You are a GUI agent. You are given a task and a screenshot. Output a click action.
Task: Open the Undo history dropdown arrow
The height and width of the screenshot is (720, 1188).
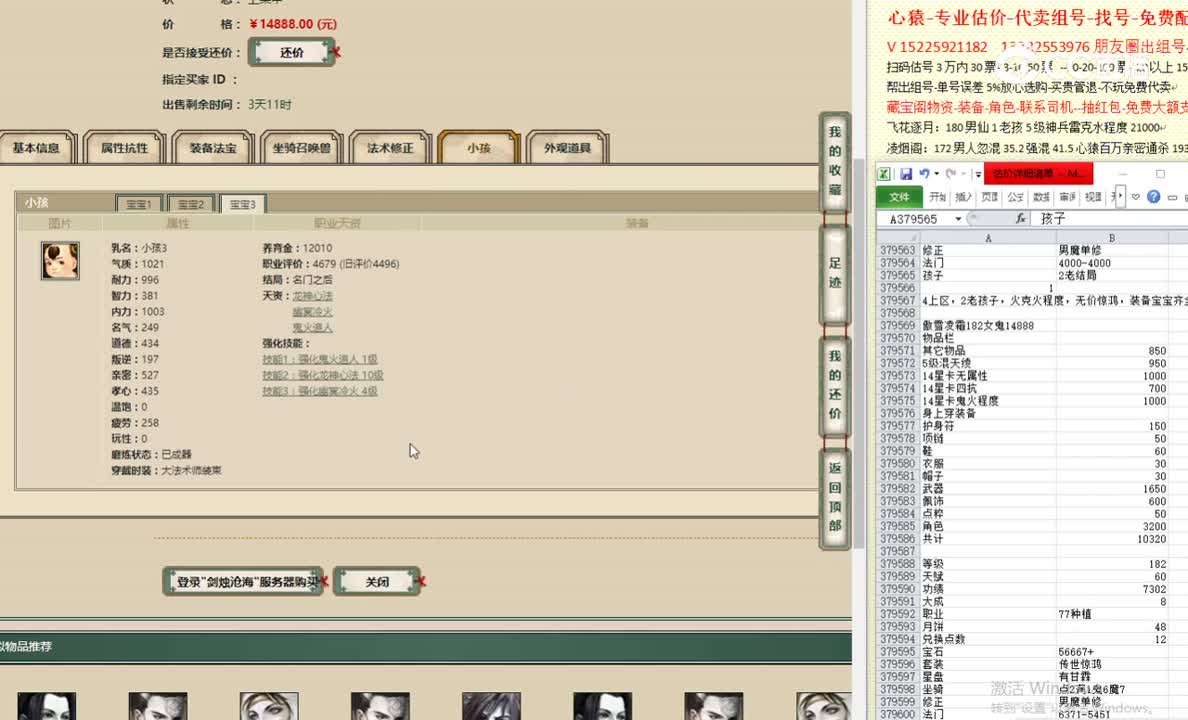click(936, 174)
